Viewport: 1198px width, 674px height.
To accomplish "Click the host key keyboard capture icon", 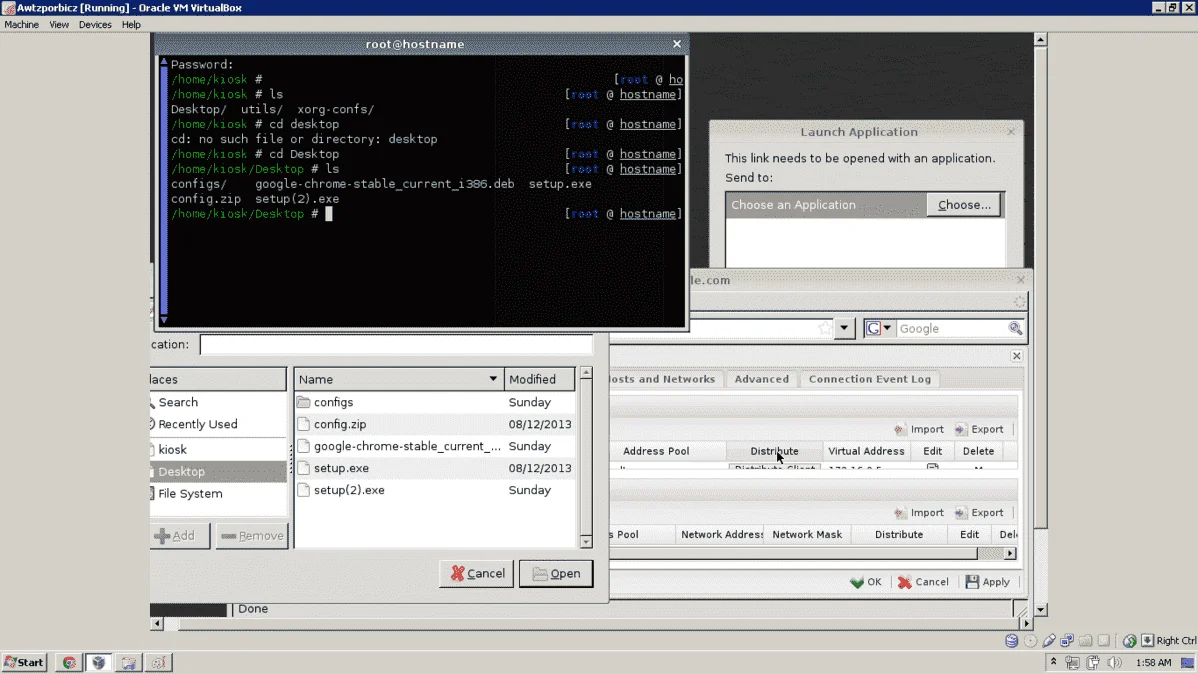I will coord(1148,640).
